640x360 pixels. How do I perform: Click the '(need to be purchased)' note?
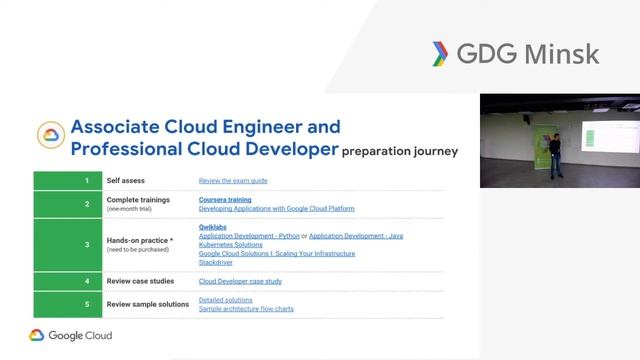coord(138,249)
